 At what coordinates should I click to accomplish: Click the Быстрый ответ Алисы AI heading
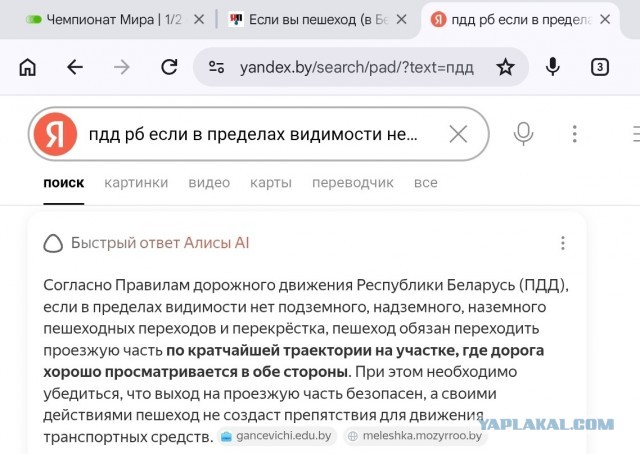(160, 243)
